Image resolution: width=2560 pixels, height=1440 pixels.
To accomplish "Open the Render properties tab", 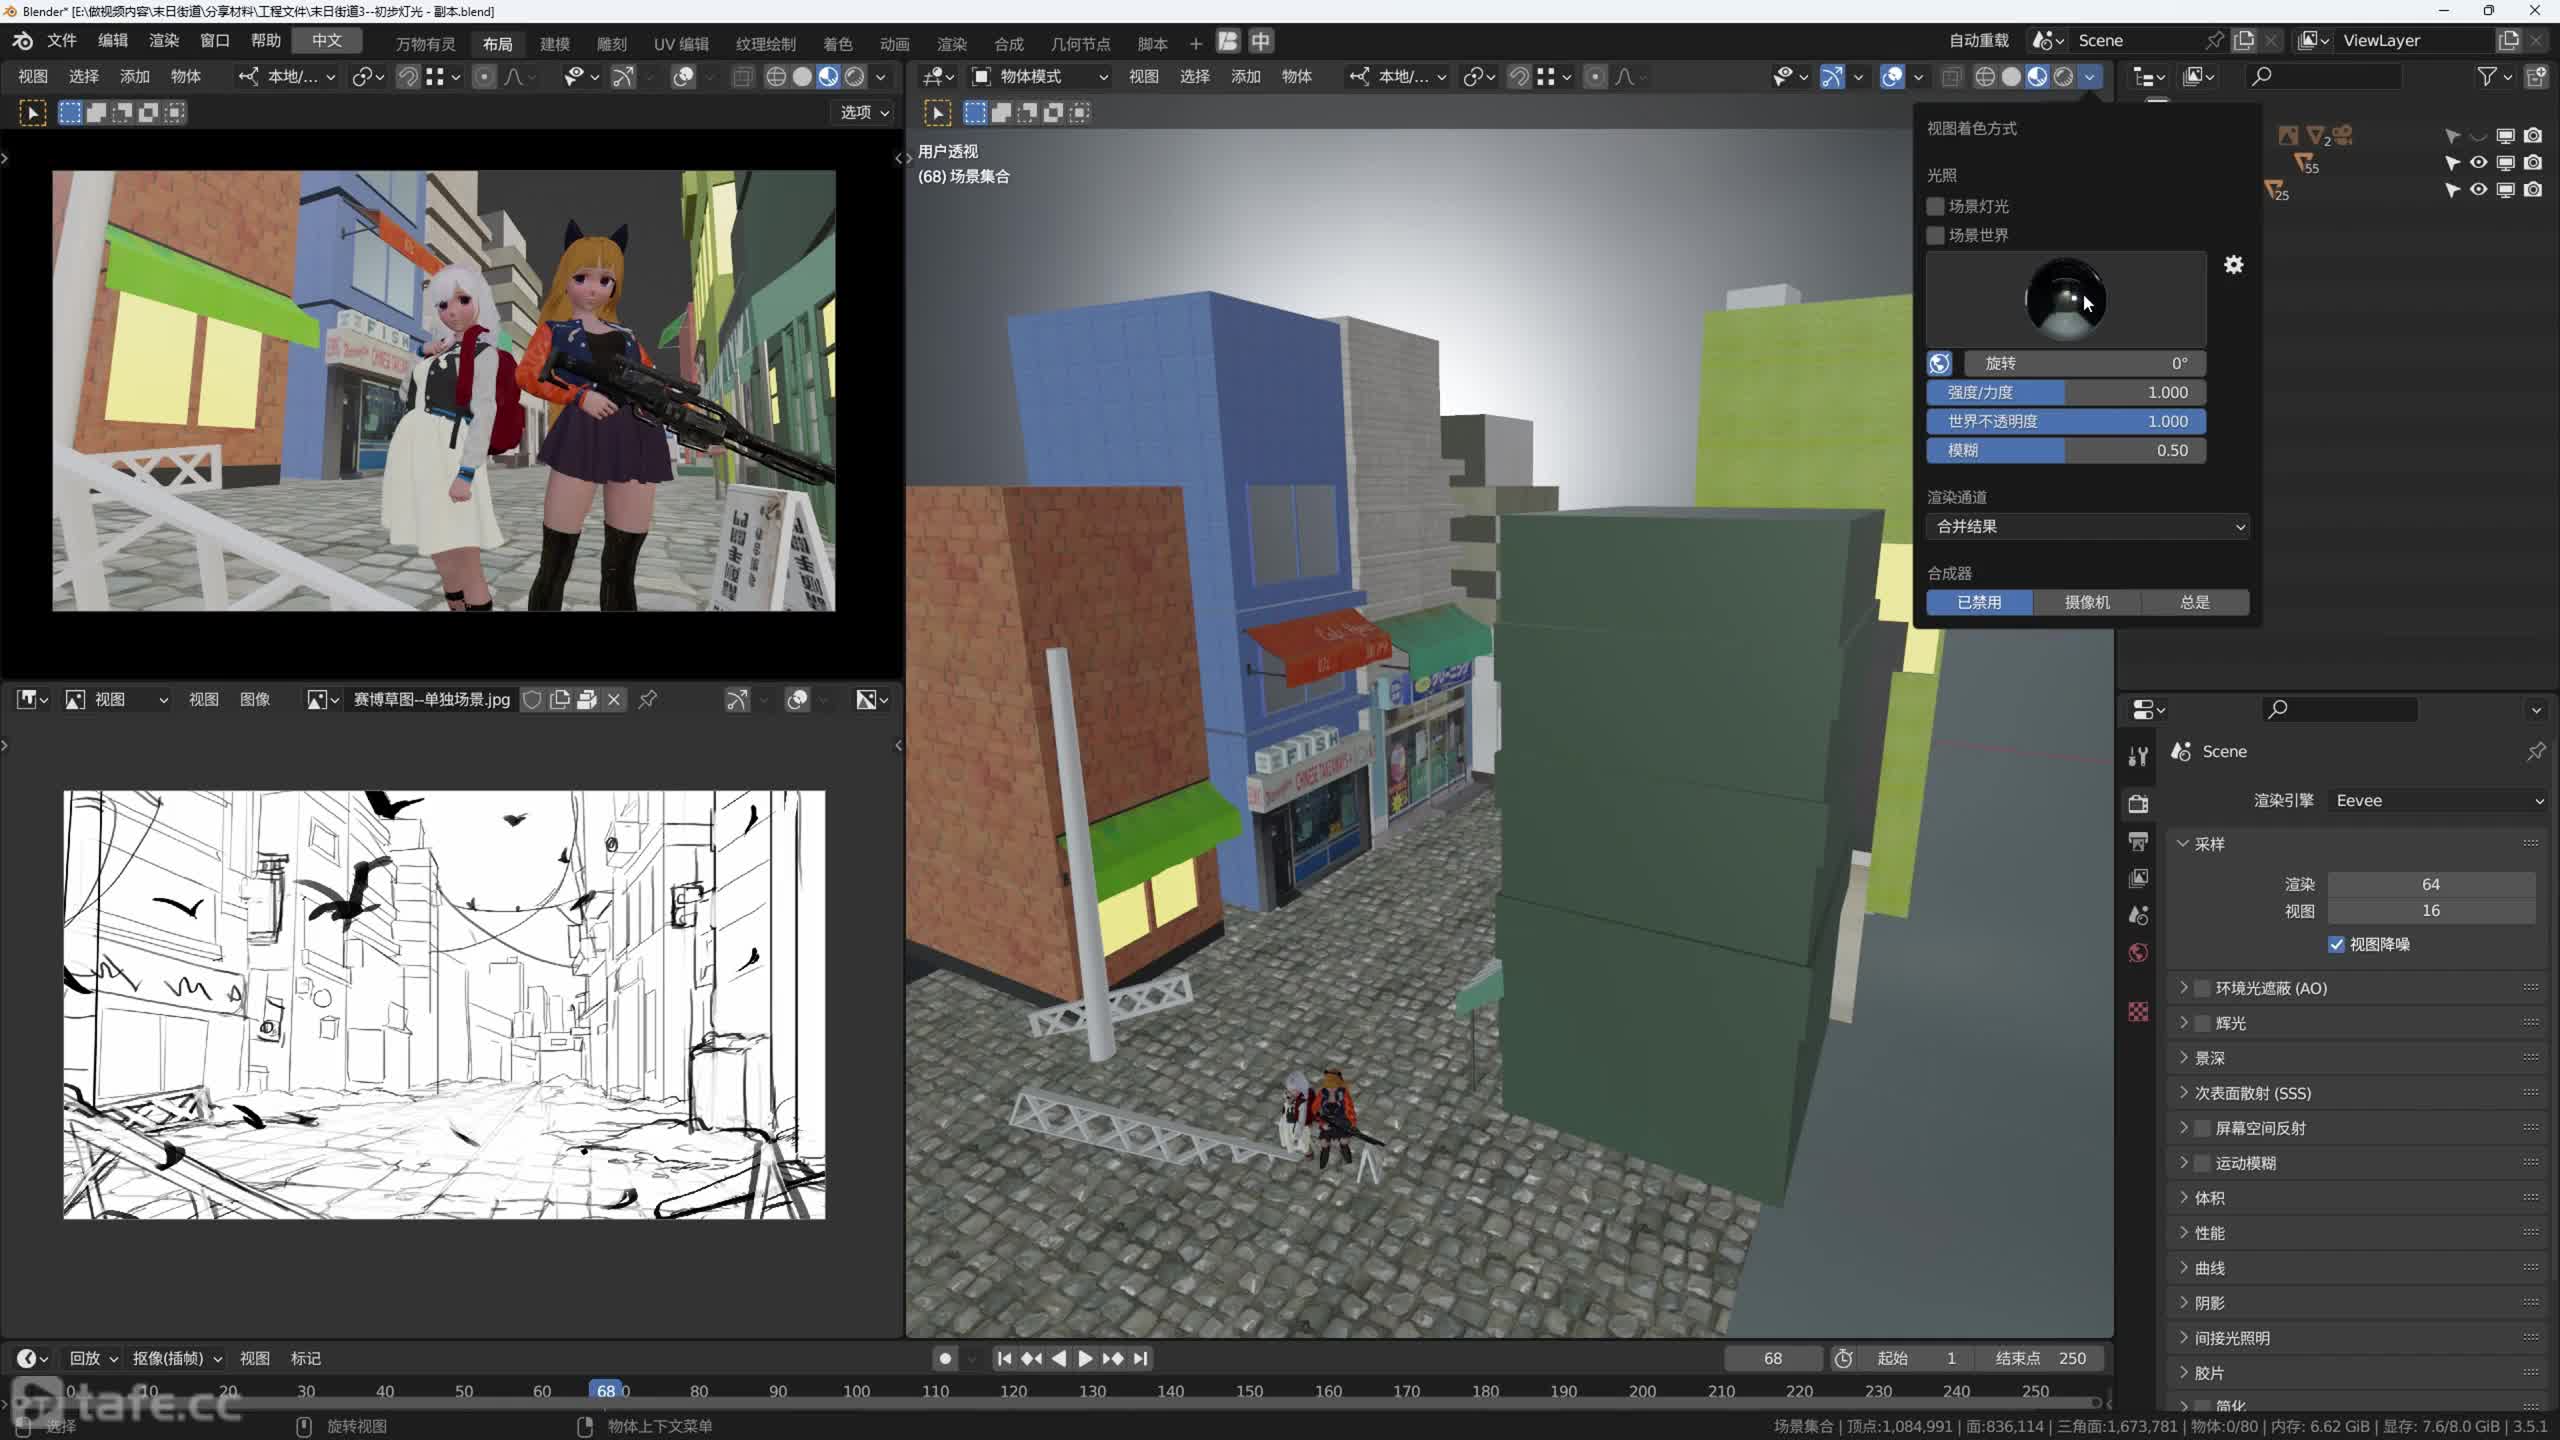I will tap(2138, 803).
